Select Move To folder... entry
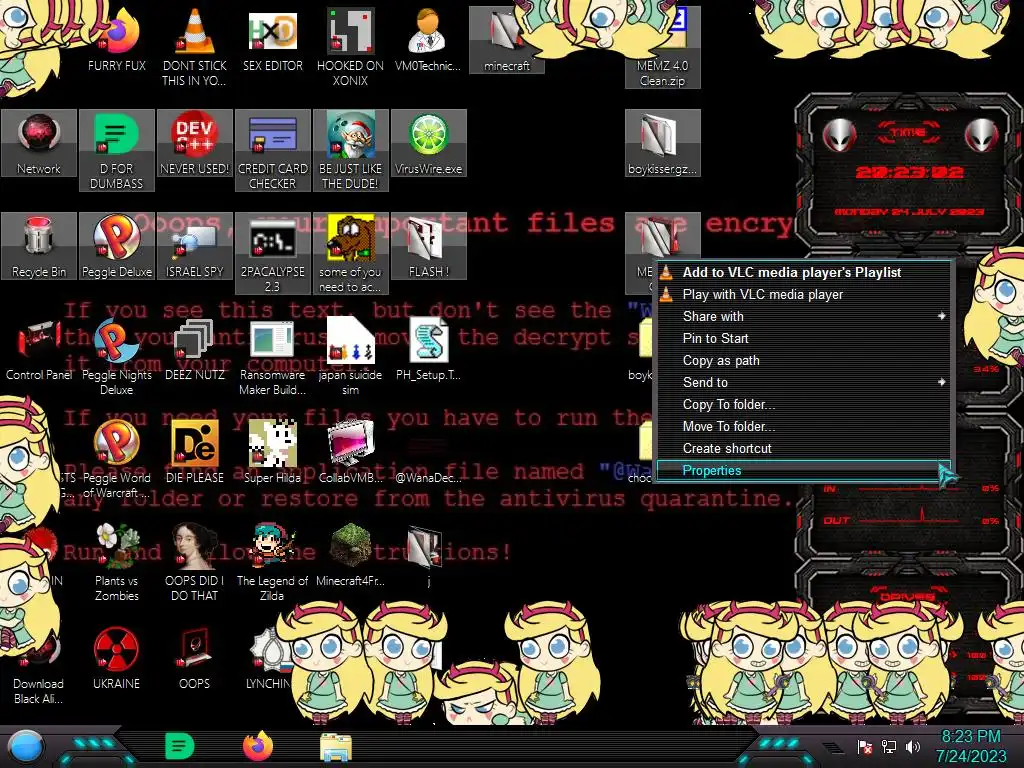This screenshot has height=768, width=1024. (x=803, y=426)
